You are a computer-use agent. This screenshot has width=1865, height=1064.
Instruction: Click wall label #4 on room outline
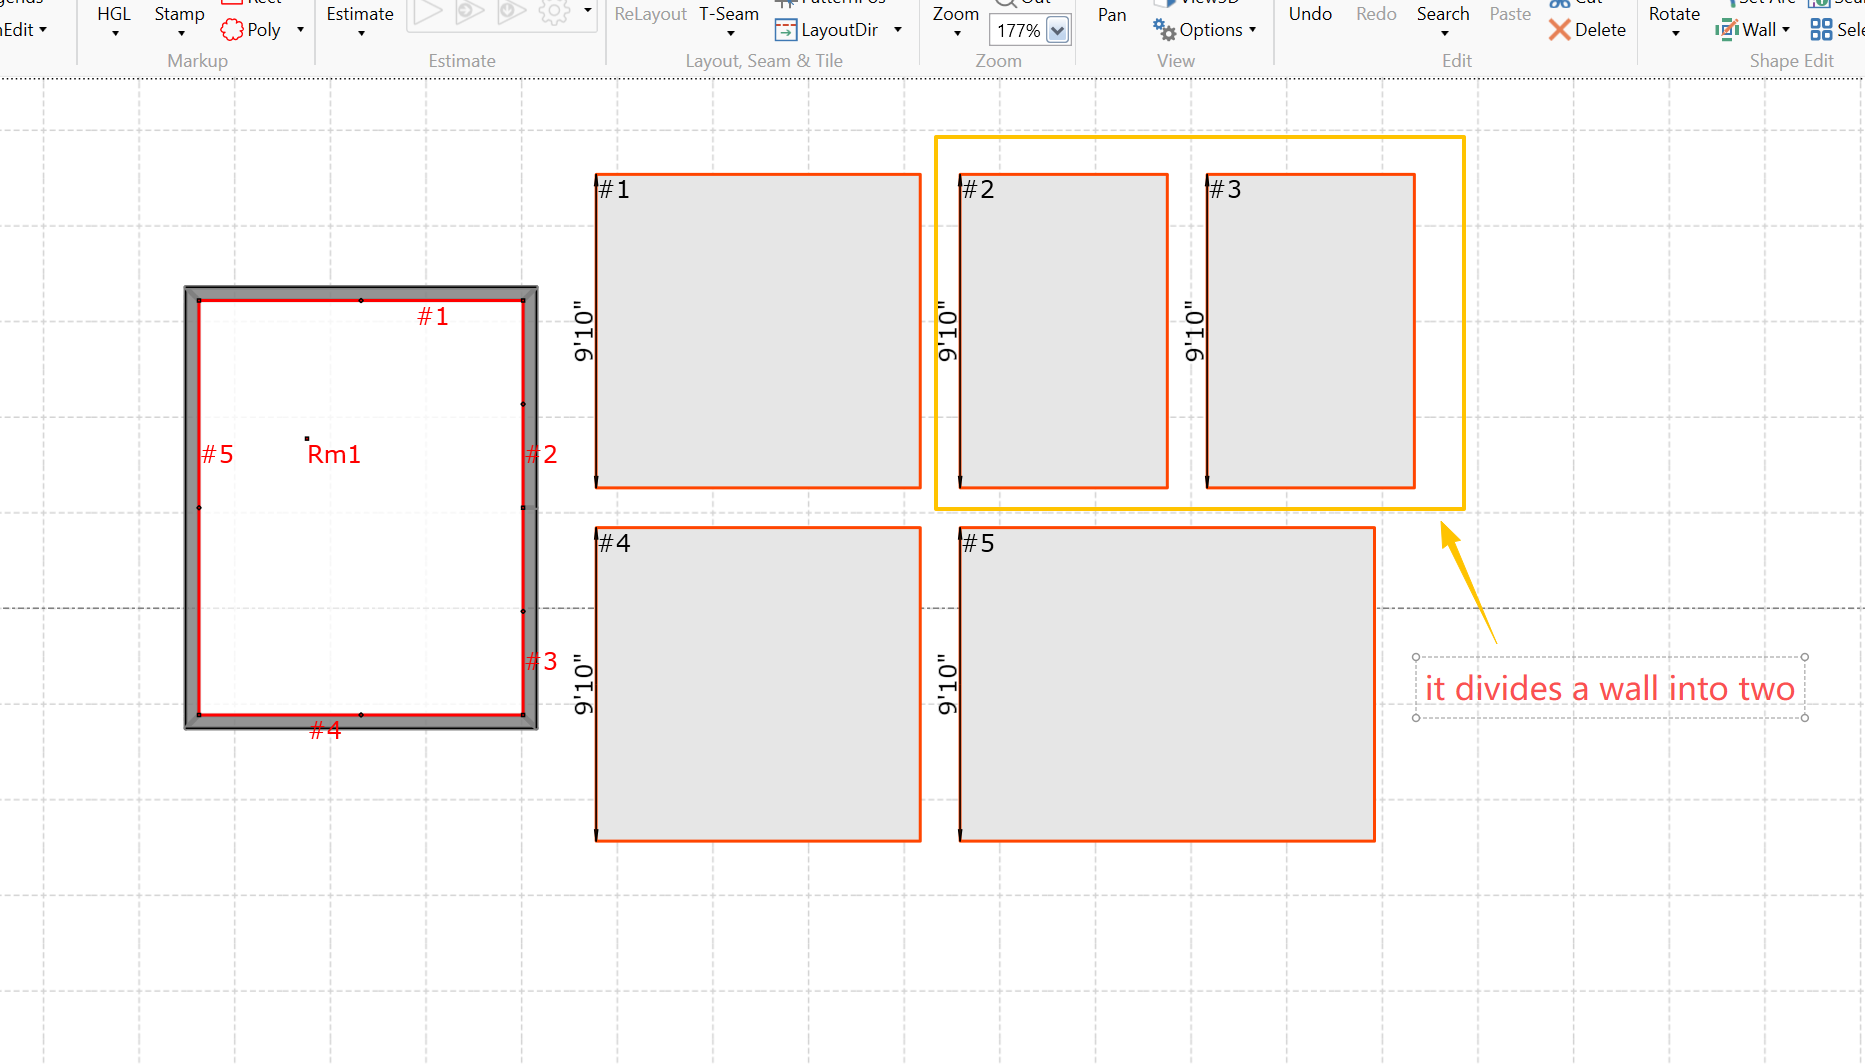325,731
